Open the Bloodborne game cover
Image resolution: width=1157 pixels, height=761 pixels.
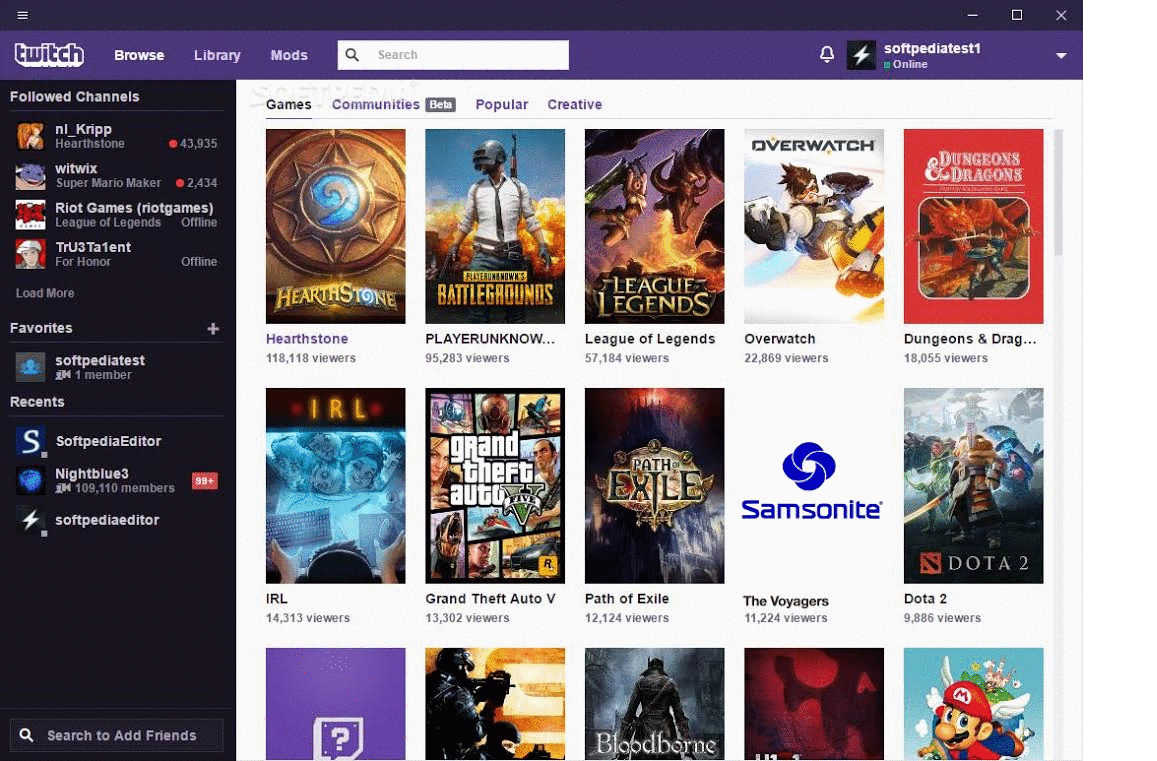tap(655, 704)
